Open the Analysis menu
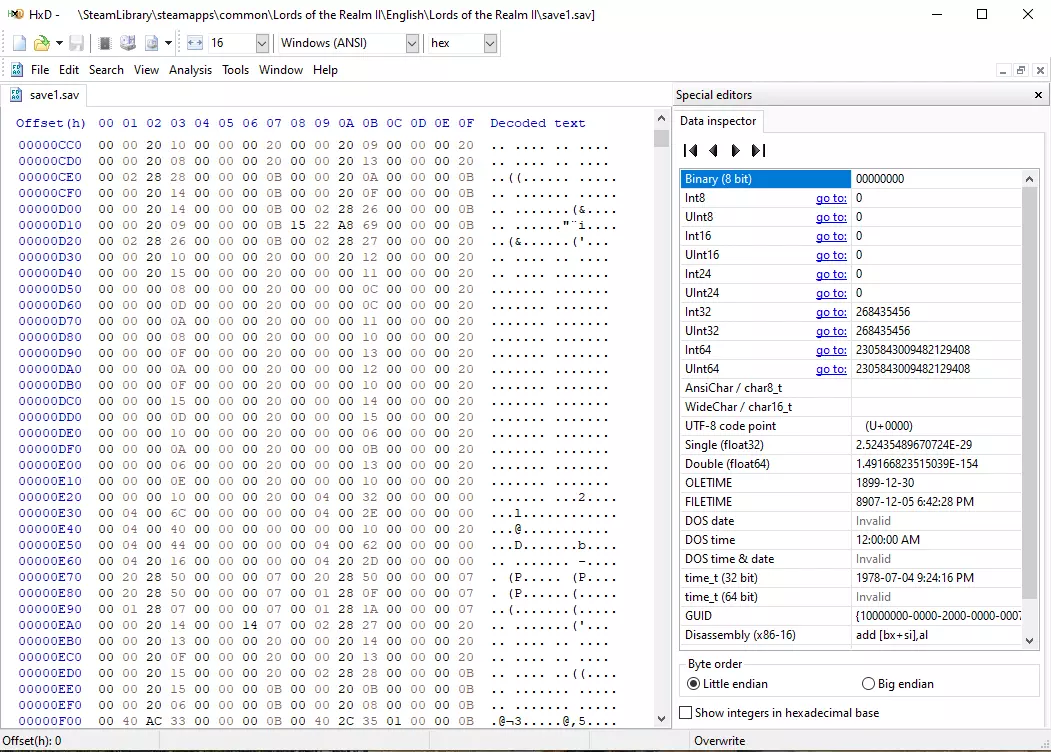This screenshot has width=1051, height=752. 190,70
